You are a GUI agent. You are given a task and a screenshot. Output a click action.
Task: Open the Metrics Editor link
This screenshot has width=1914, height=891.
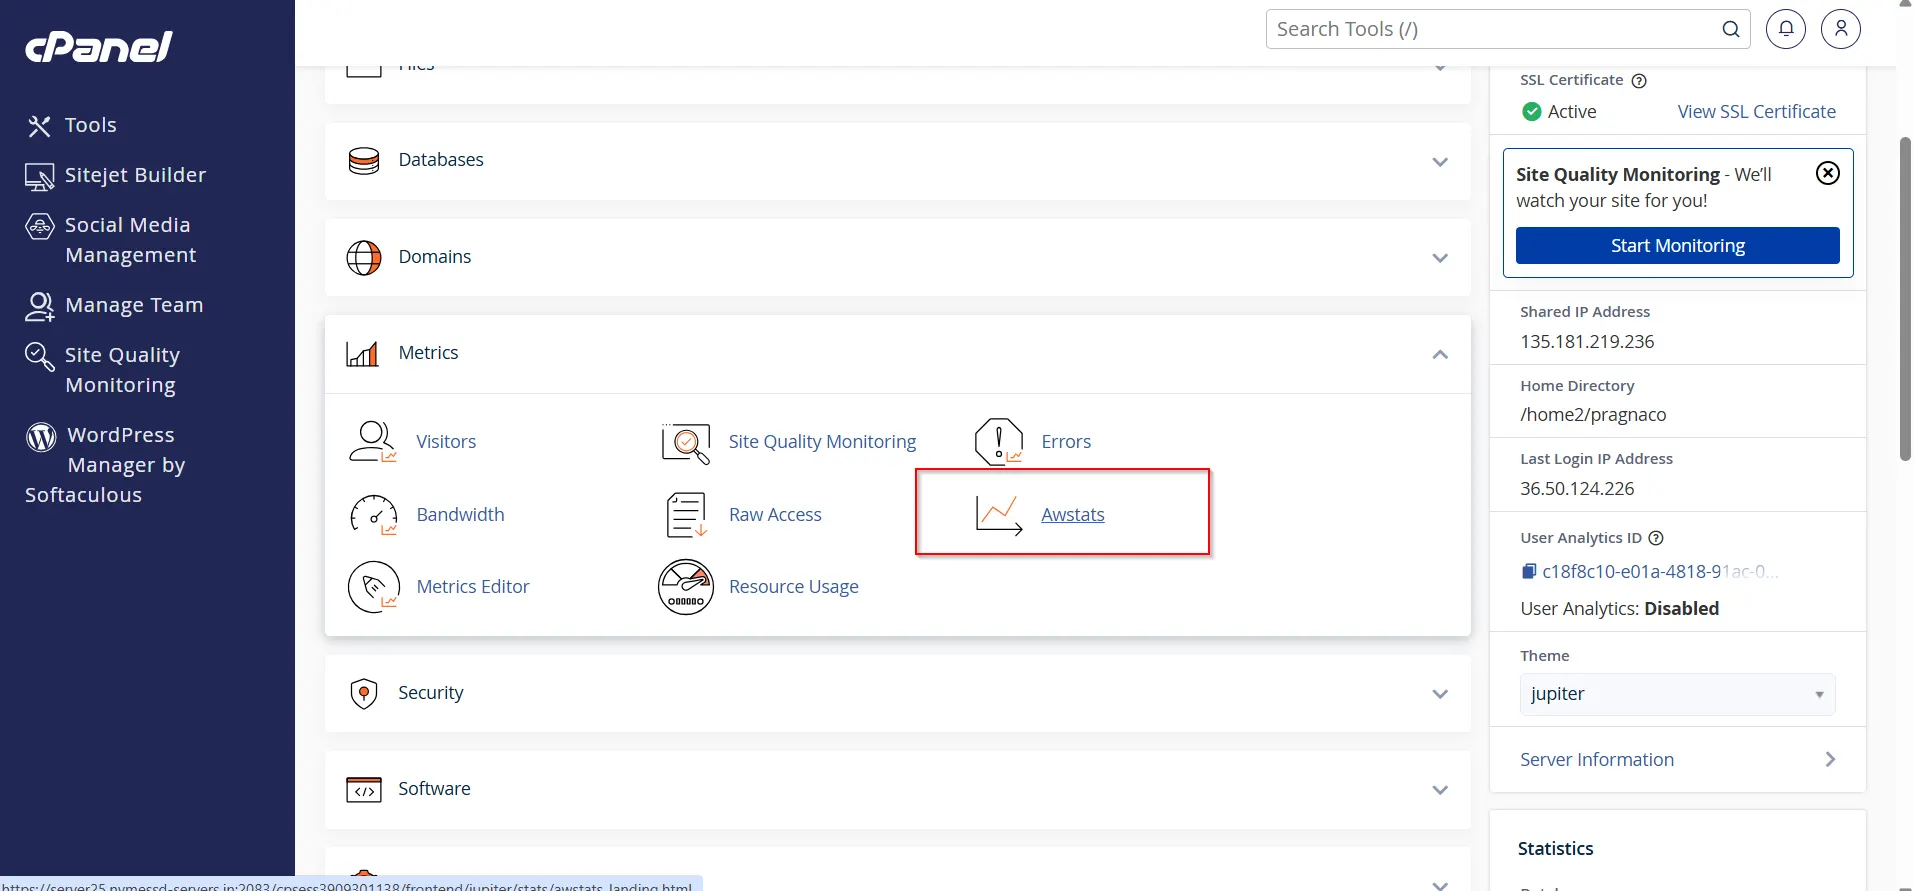[473, 587]
